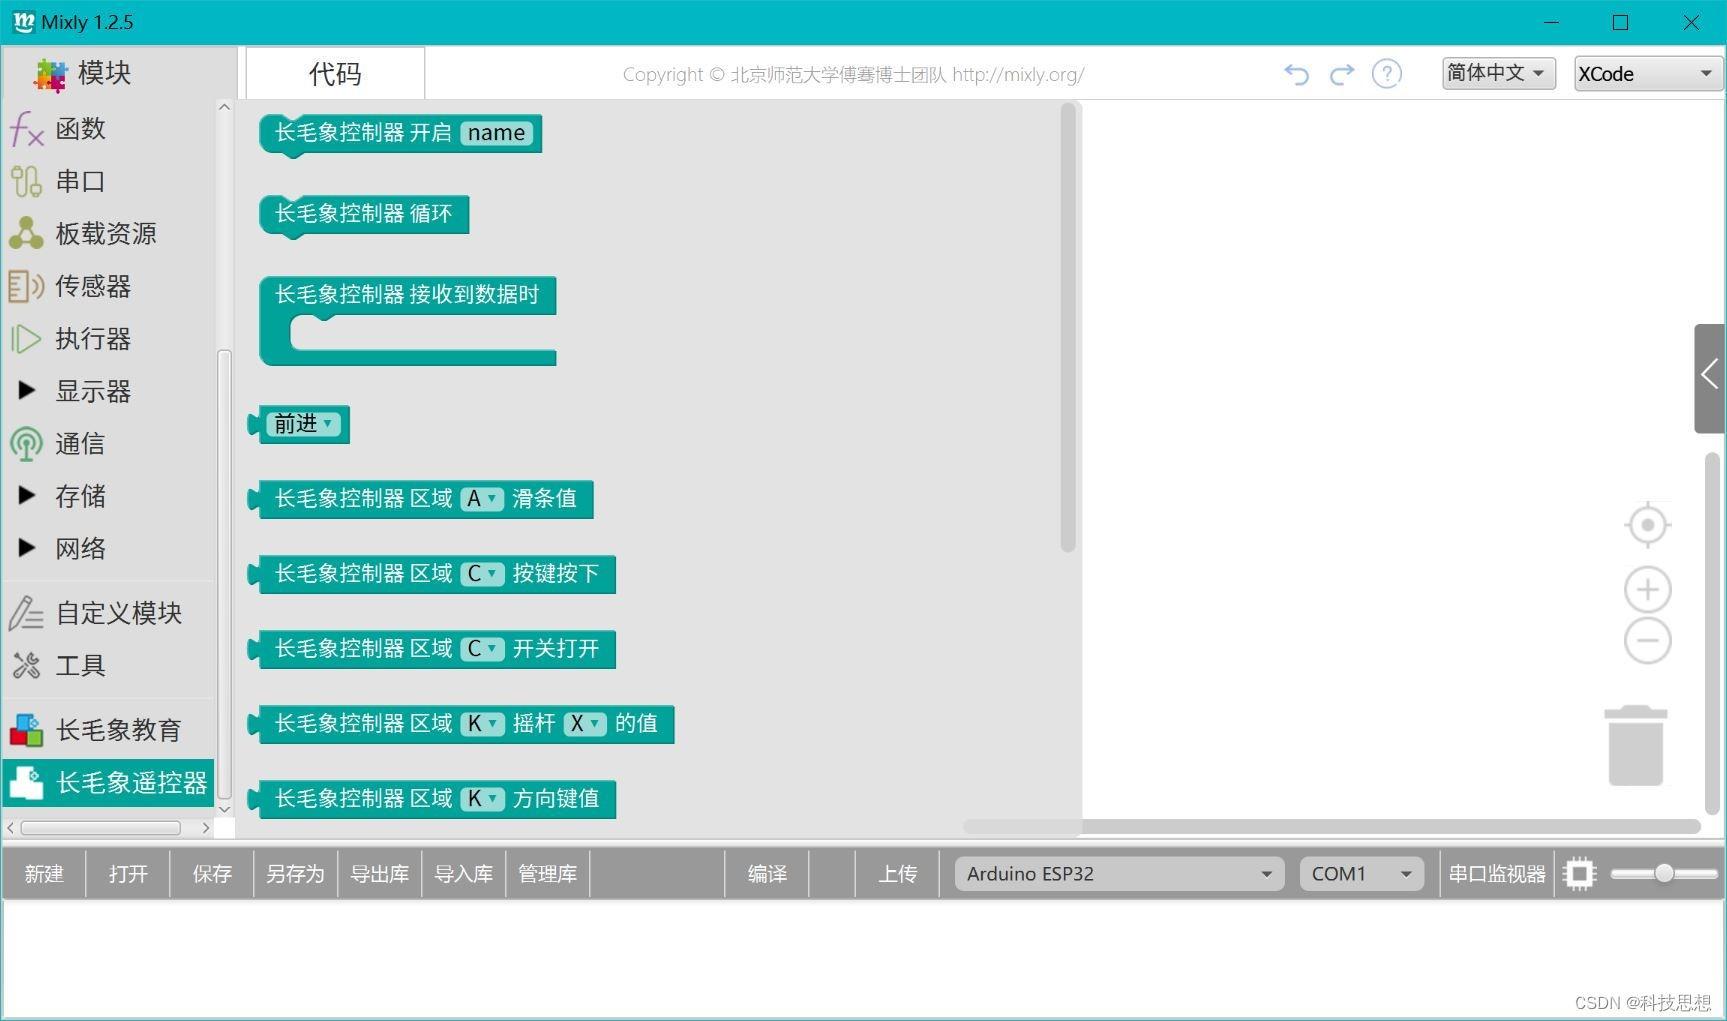This screenshot has width=1727, height=1021.
Task: Expand the 显示器 category
Action: coord(92,391)
